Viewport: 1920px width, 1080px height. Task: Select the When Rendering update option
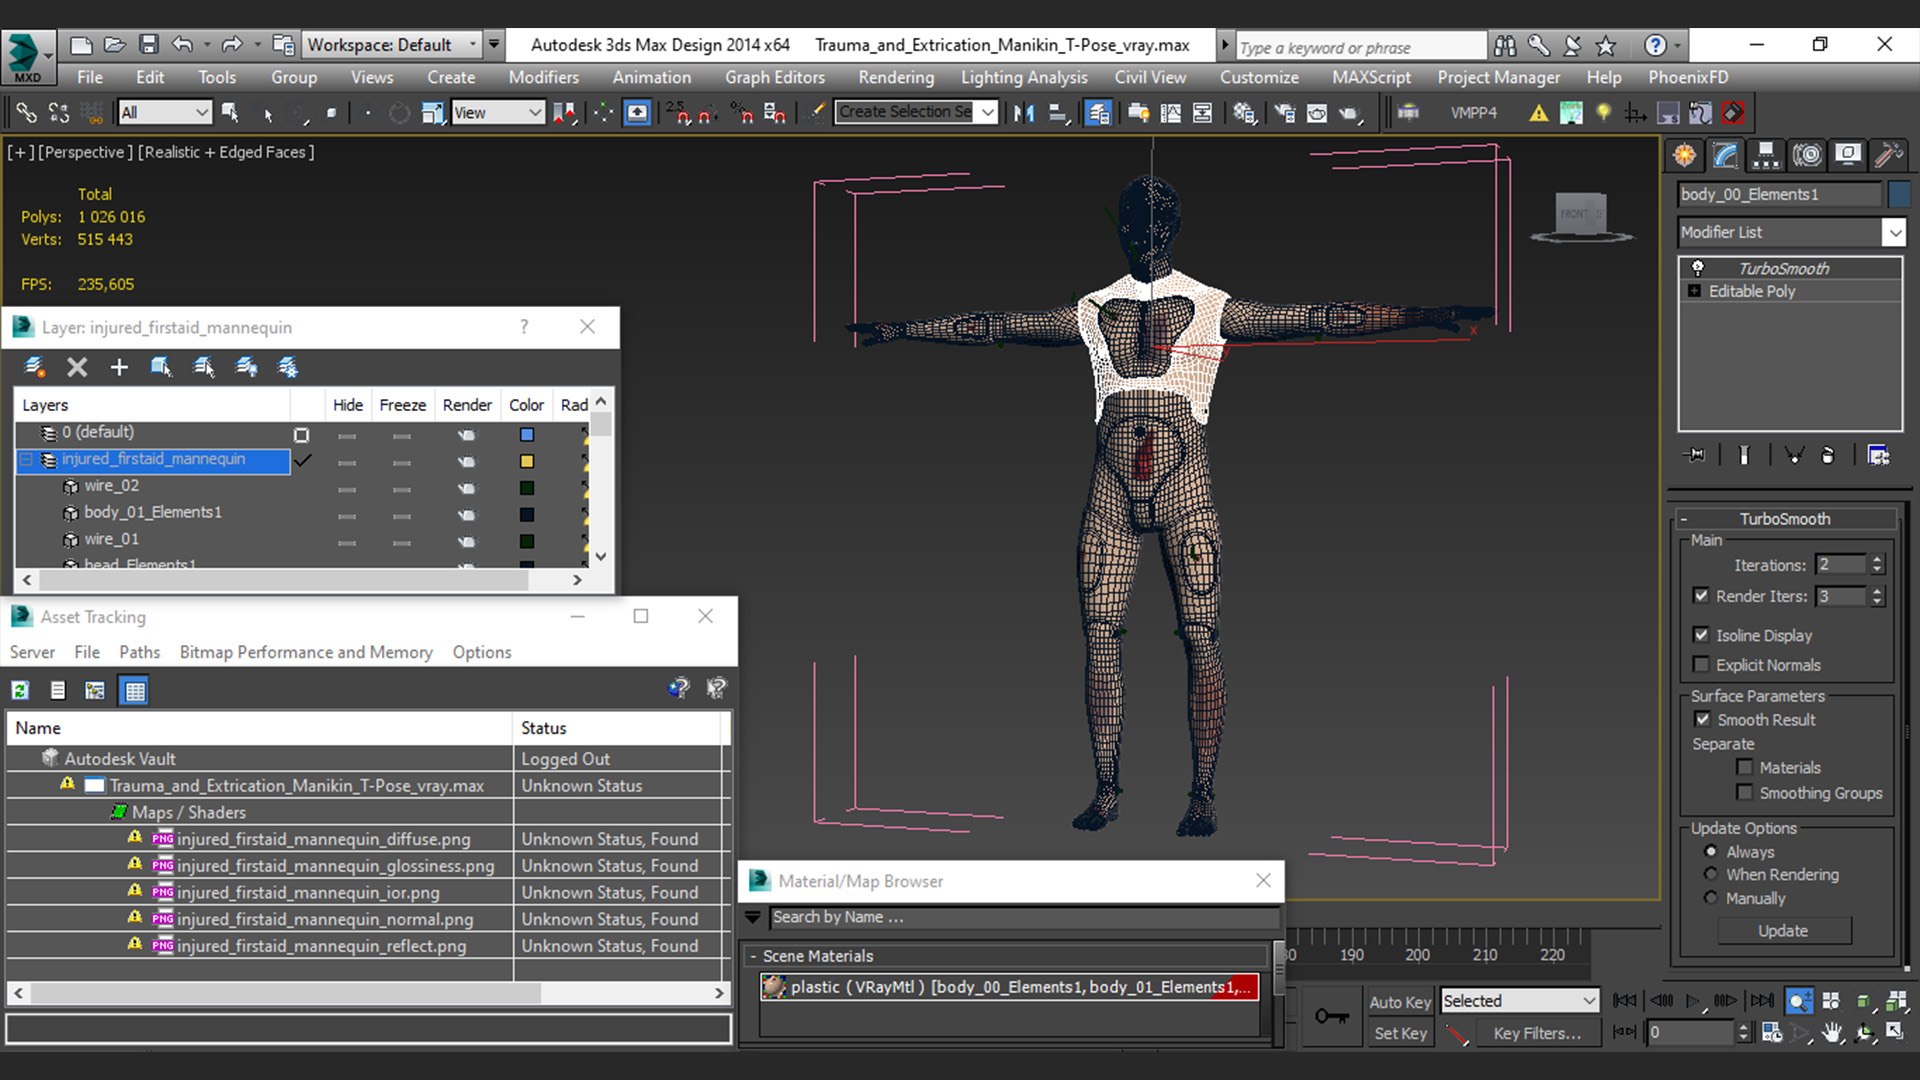(1711, 874)
